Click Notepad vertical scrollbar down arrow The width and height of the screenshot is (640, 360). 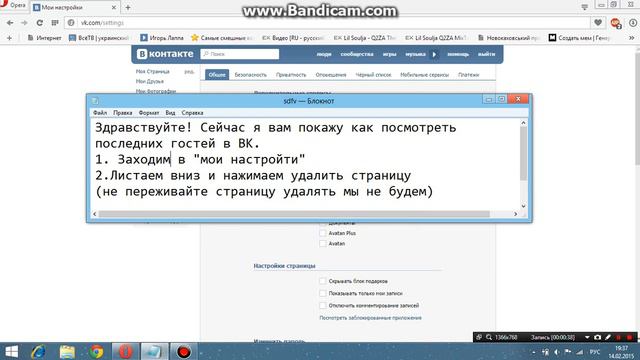point(523,206)
